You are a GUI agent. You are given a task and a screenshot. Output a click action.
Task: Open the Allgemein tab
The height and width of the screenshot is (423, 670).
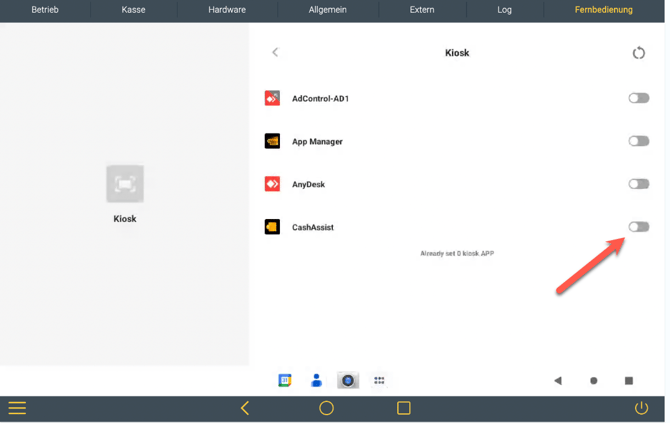pyautogui.click(x=327, y=9)
